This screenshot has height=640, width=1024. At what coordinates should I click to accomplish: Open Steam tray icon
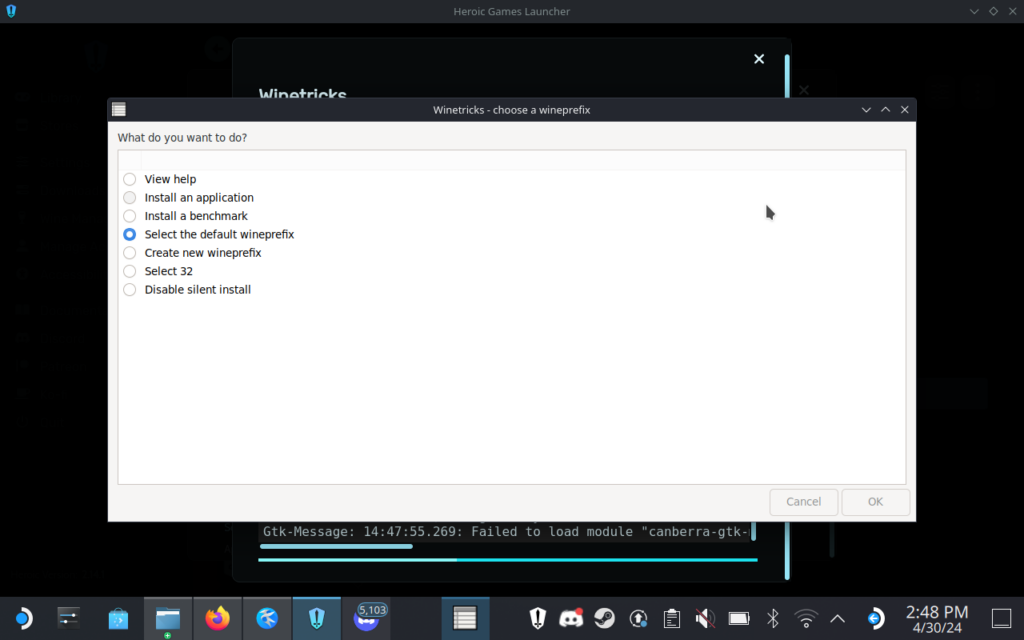(x=605, y=618)
